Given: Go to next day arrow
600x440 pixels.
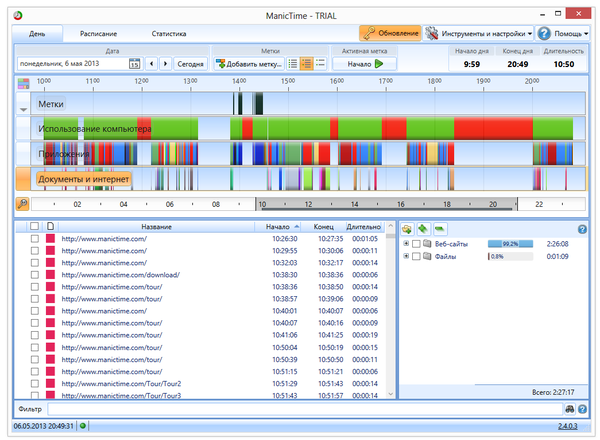Looking at the screenshot, I should pos(165,64).
